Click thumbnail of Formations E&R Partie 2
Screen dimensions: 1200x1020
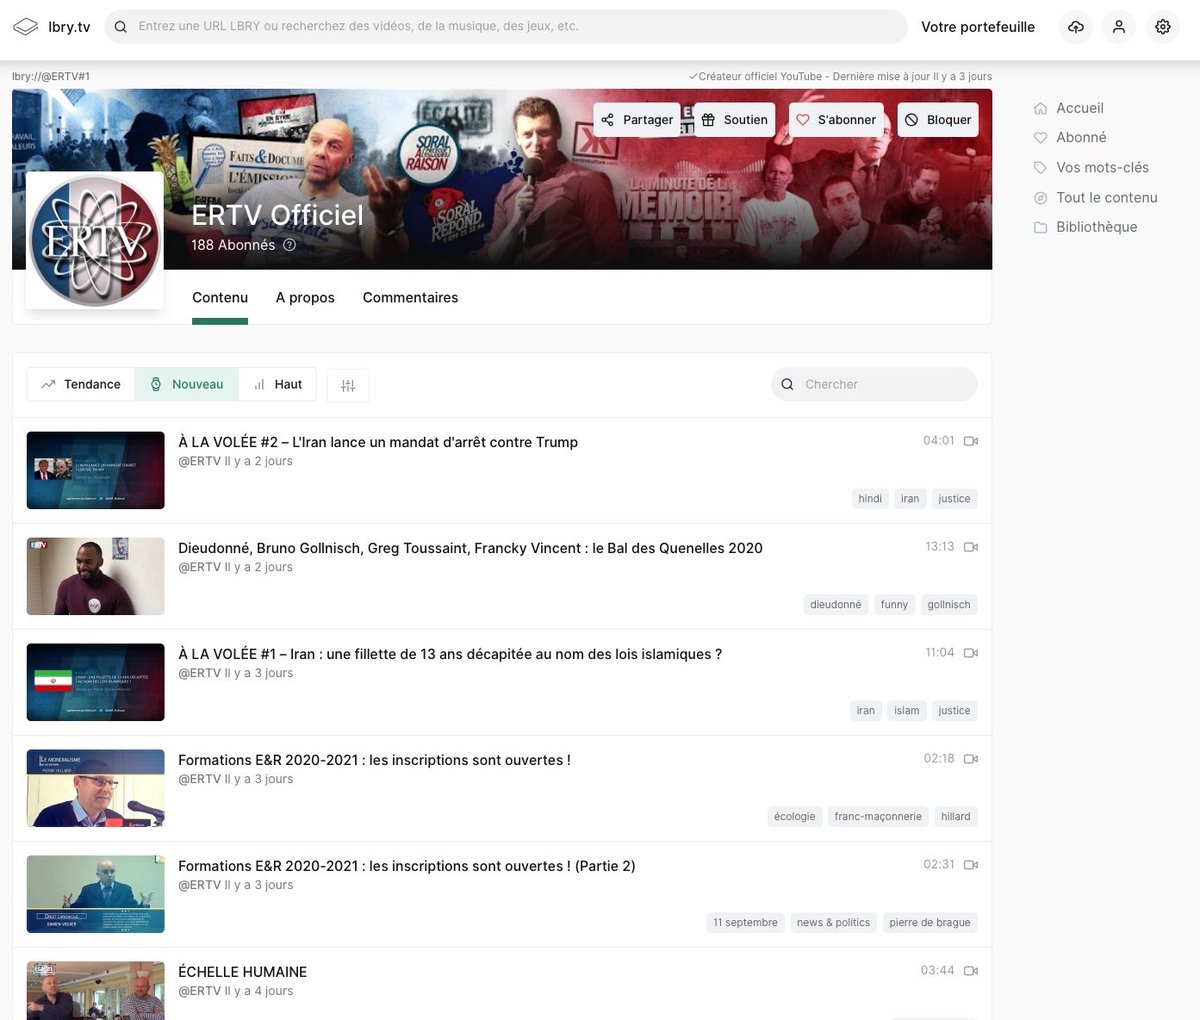click(95, 894)
